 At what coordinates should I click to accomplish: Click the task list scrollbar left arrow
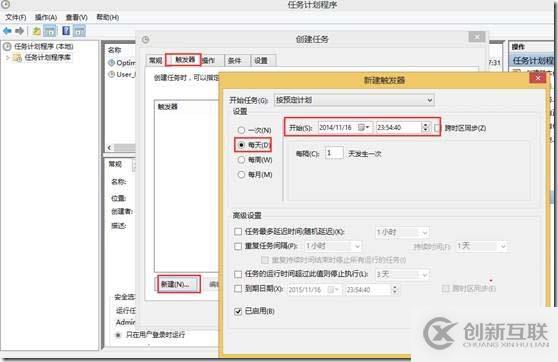[110, 147]
